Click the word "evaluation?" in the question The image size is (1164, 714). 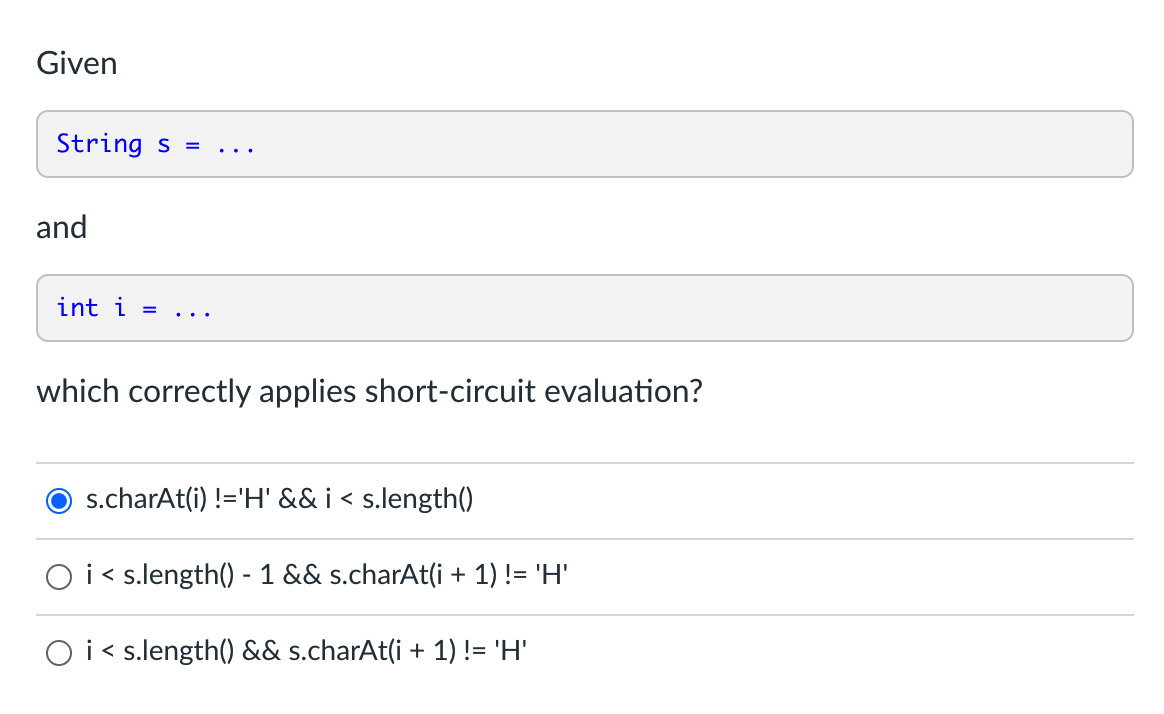pos(623,391)
